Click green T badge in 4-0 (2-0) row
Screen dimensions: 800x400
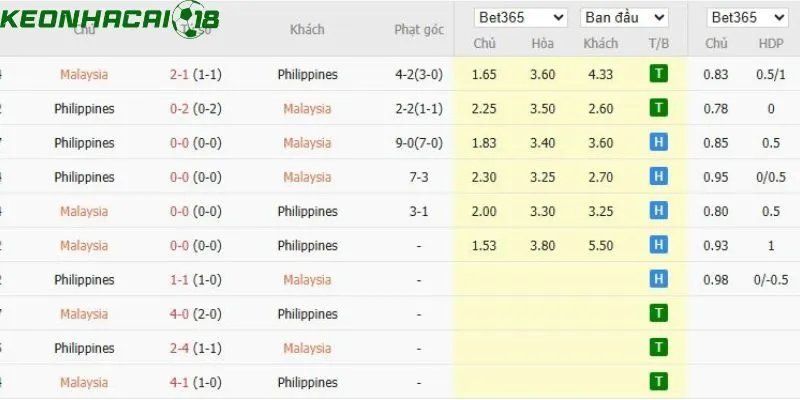pyautogui.click(x=659, y=313)
